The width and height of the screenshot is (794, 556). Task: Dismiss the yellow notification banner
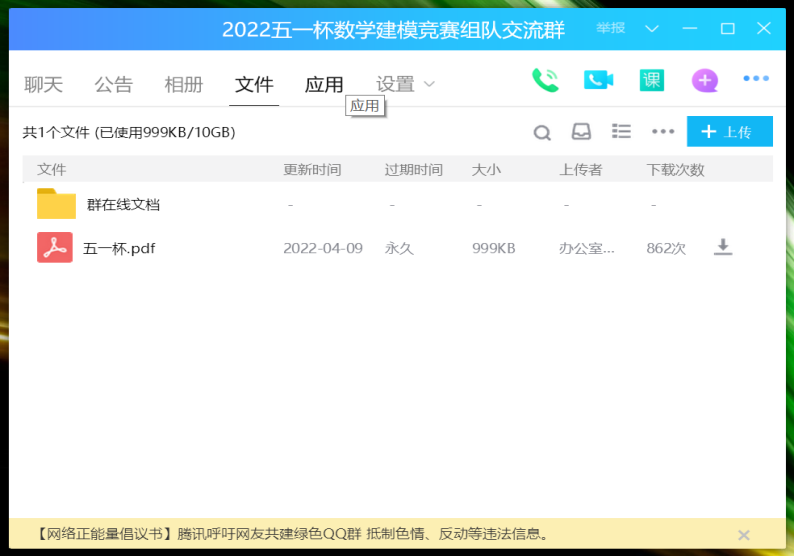743,535
